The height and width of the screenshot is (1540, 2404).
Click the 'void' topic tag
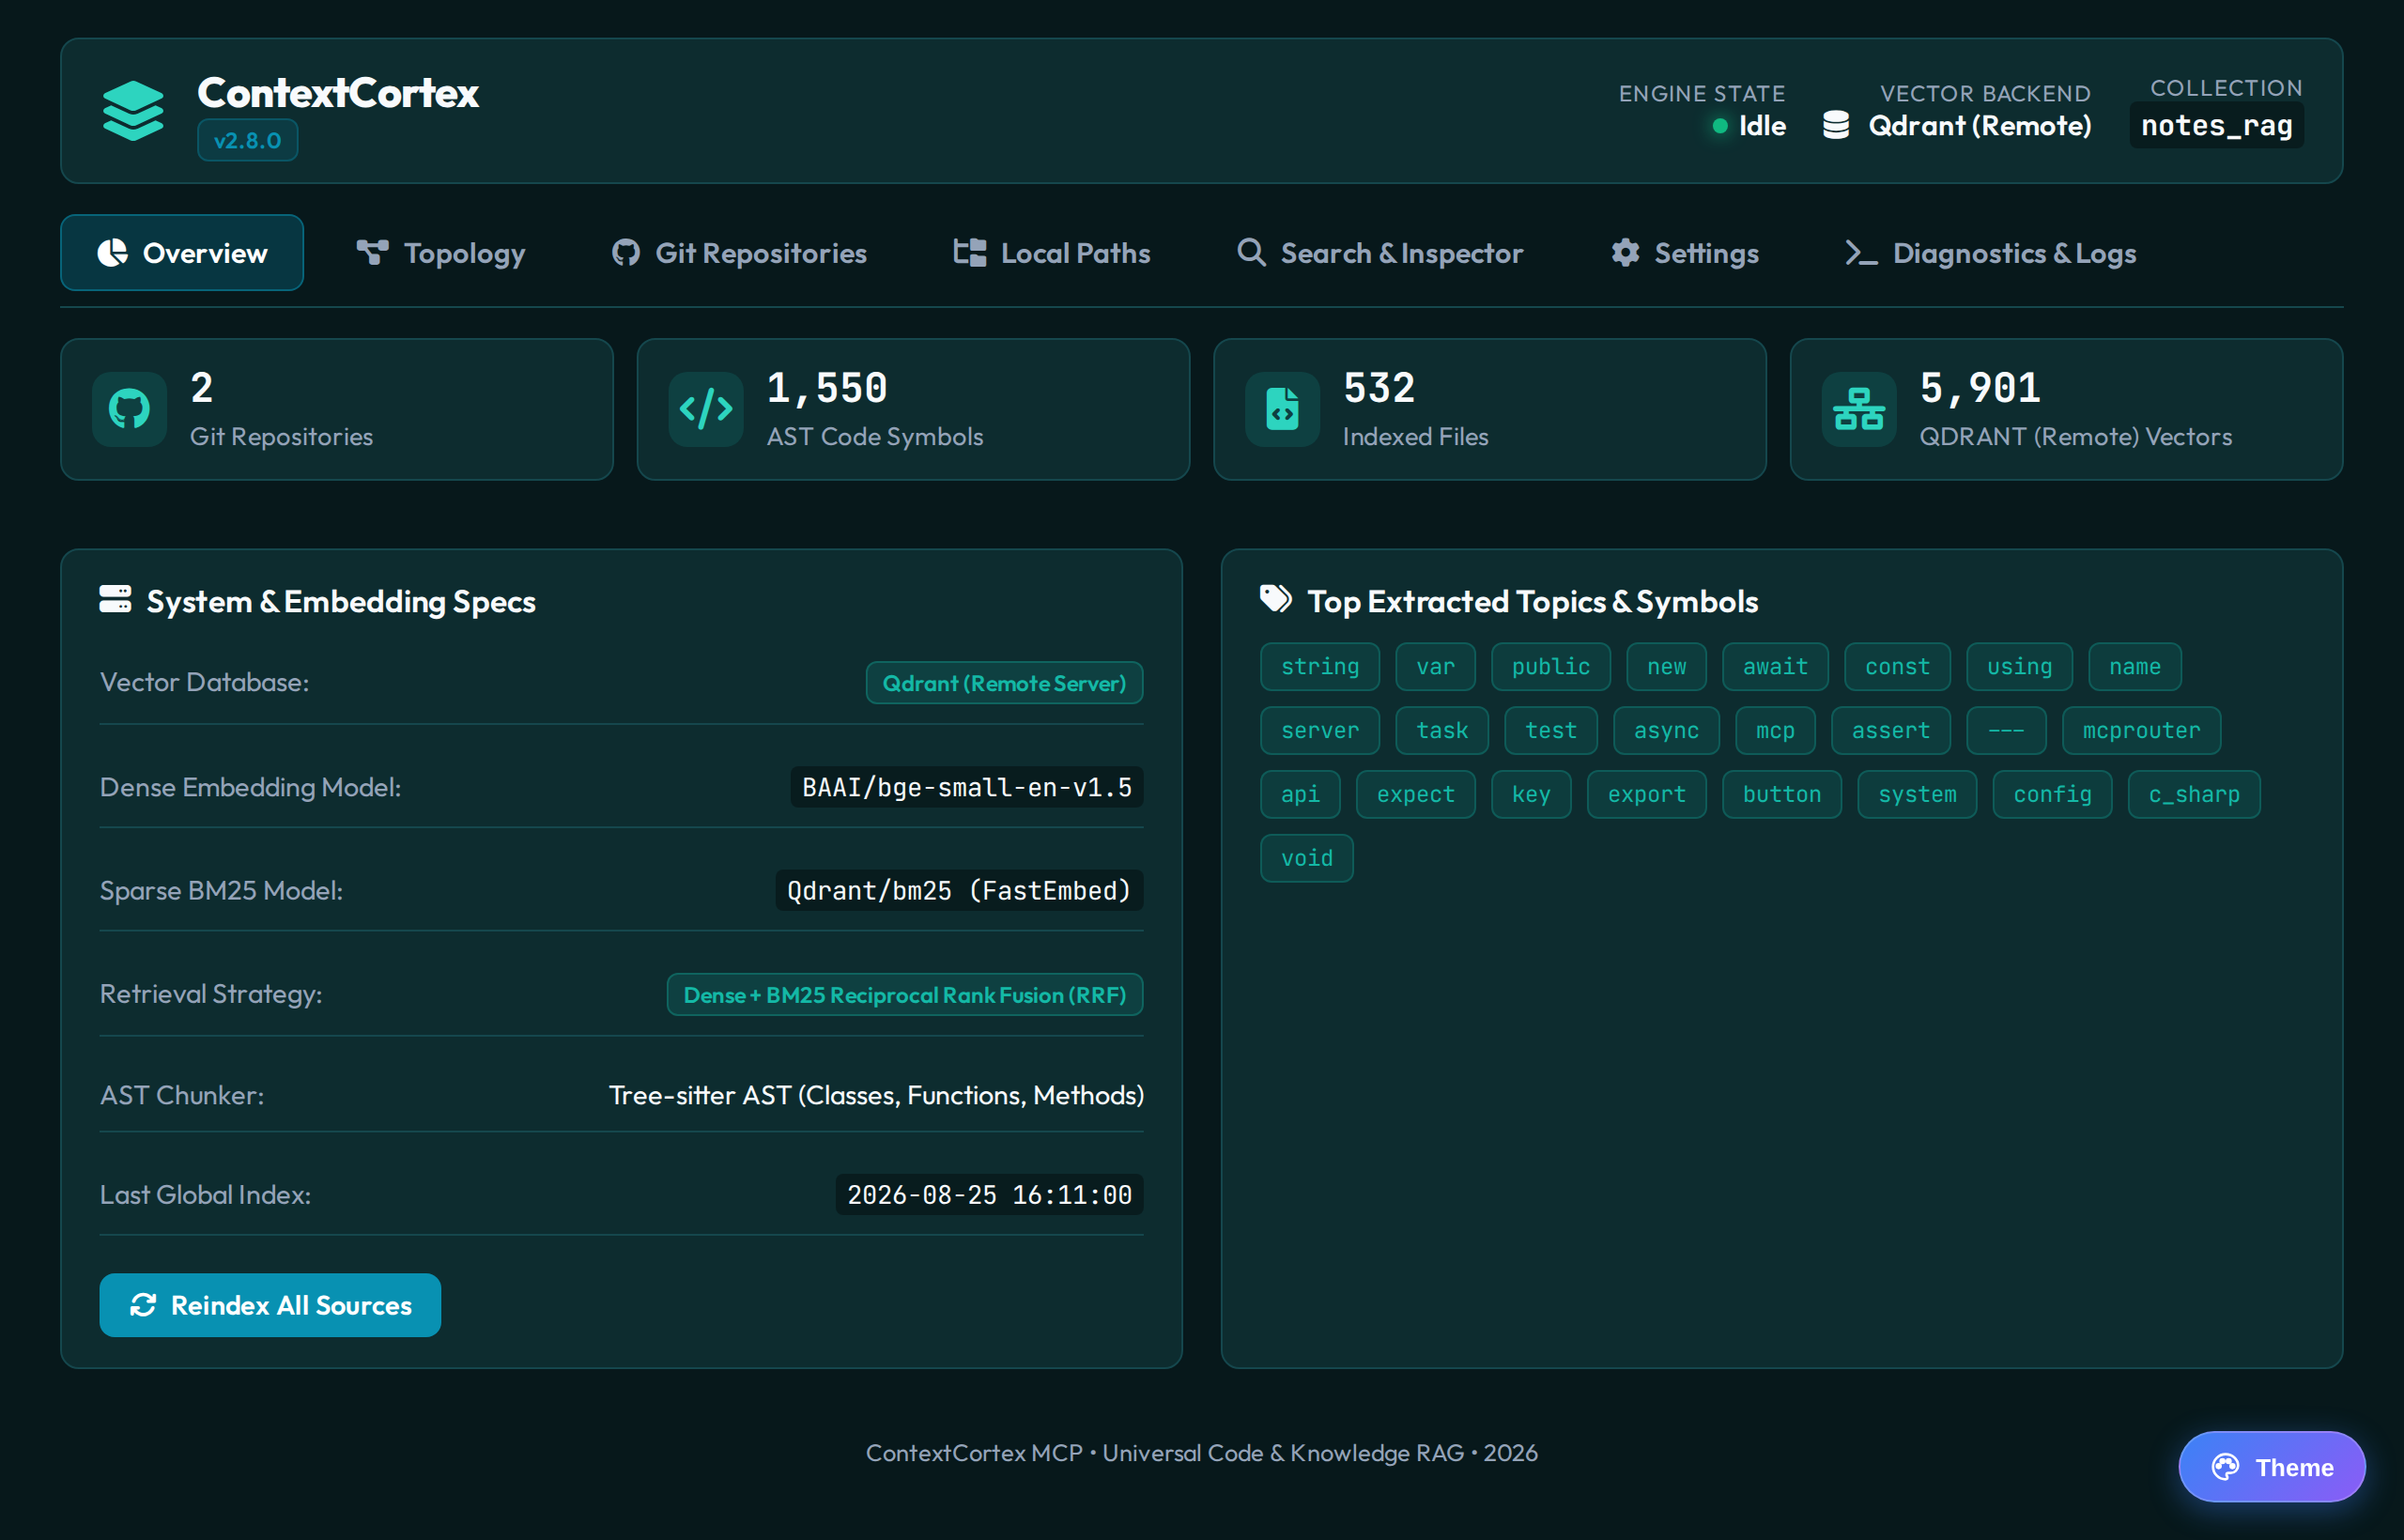[1307, 859]
